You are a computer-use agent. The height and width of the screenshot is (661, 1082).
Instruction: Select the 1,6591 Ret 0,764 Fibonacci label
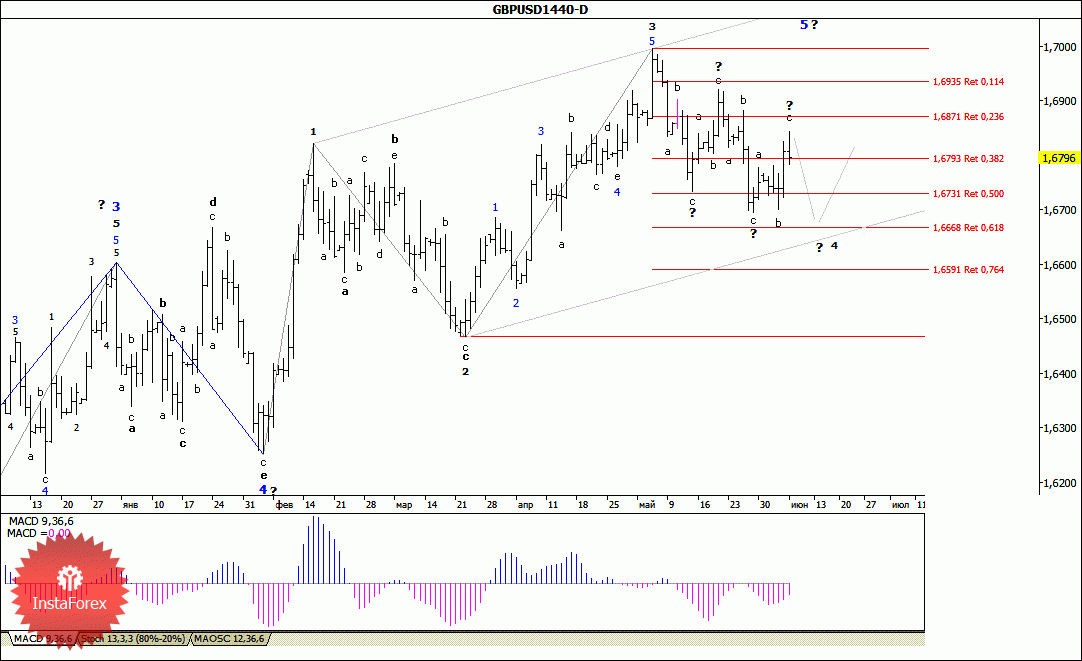(x=968, y=270)
